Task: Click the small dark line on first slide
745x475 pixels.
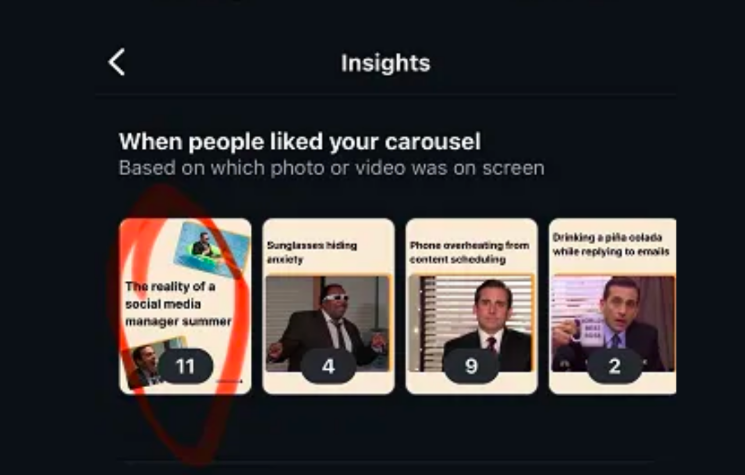Action: pyautogui.click(x=229, y=381)
